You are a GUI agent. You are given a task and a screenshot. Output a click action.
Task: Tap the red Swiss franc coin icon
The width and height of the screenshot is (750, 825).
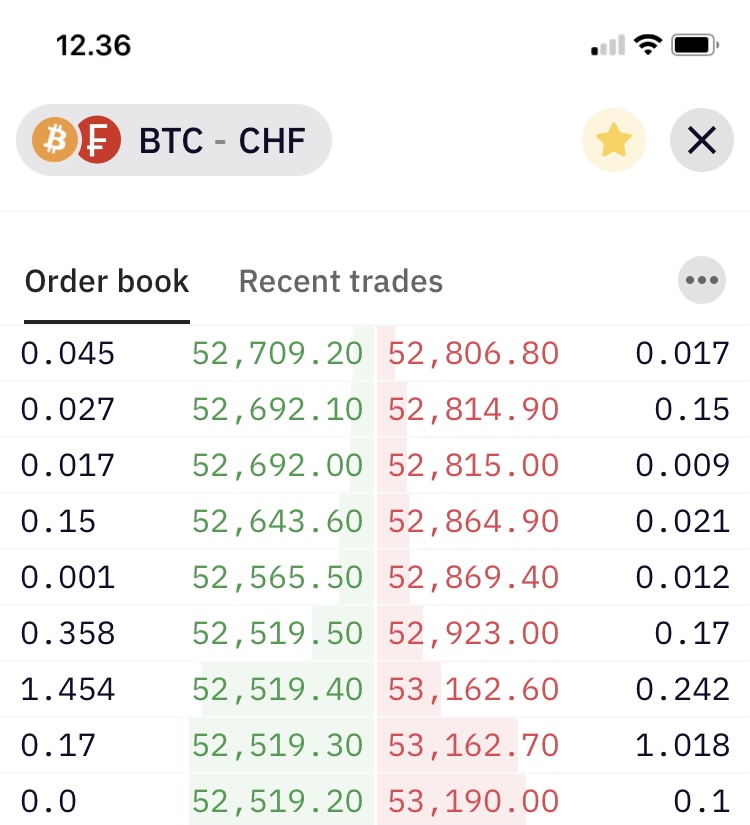pos(98,140)
